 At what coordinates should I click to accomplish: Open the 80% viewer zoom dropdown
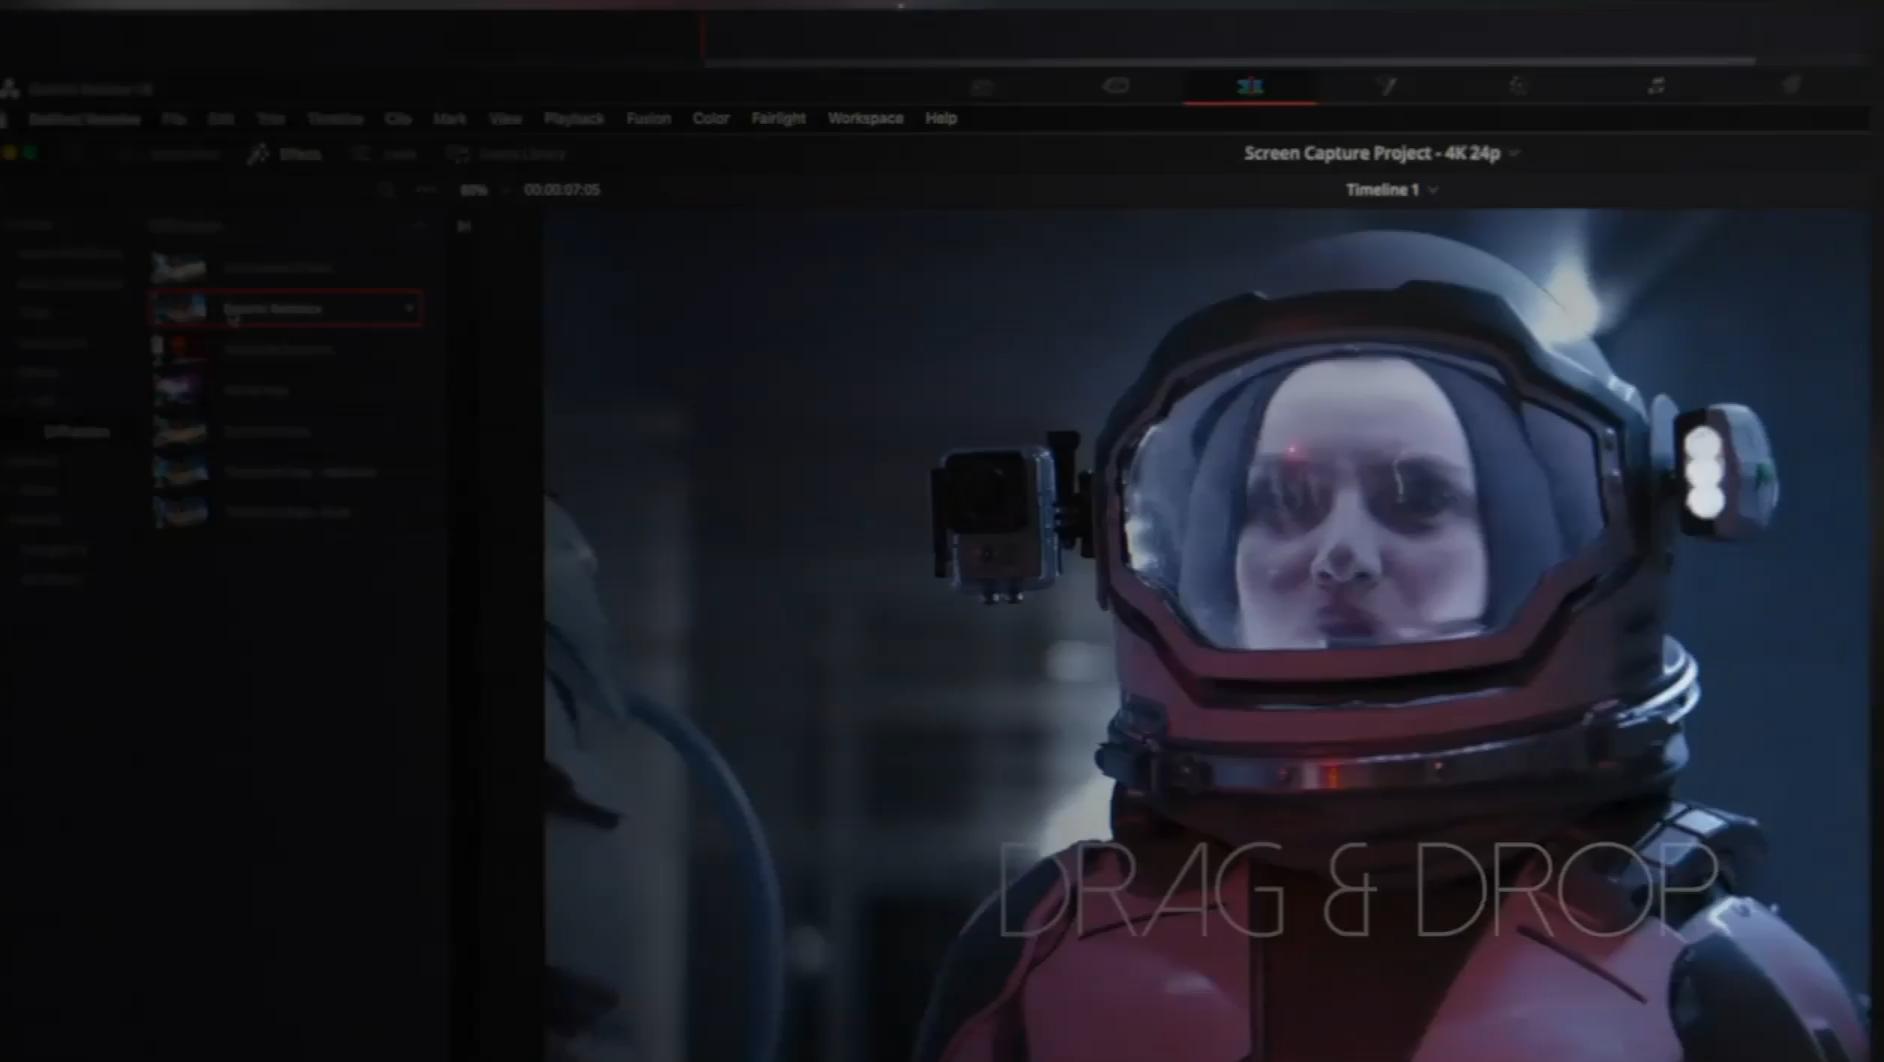click(x=484, y=189)
